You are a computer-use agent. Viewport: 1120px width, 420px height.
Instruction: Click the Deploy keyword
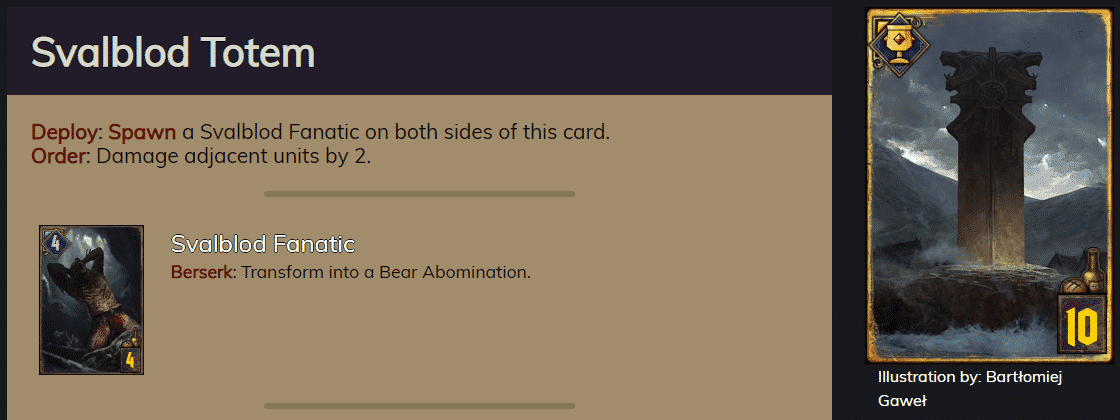coord(64,132)
